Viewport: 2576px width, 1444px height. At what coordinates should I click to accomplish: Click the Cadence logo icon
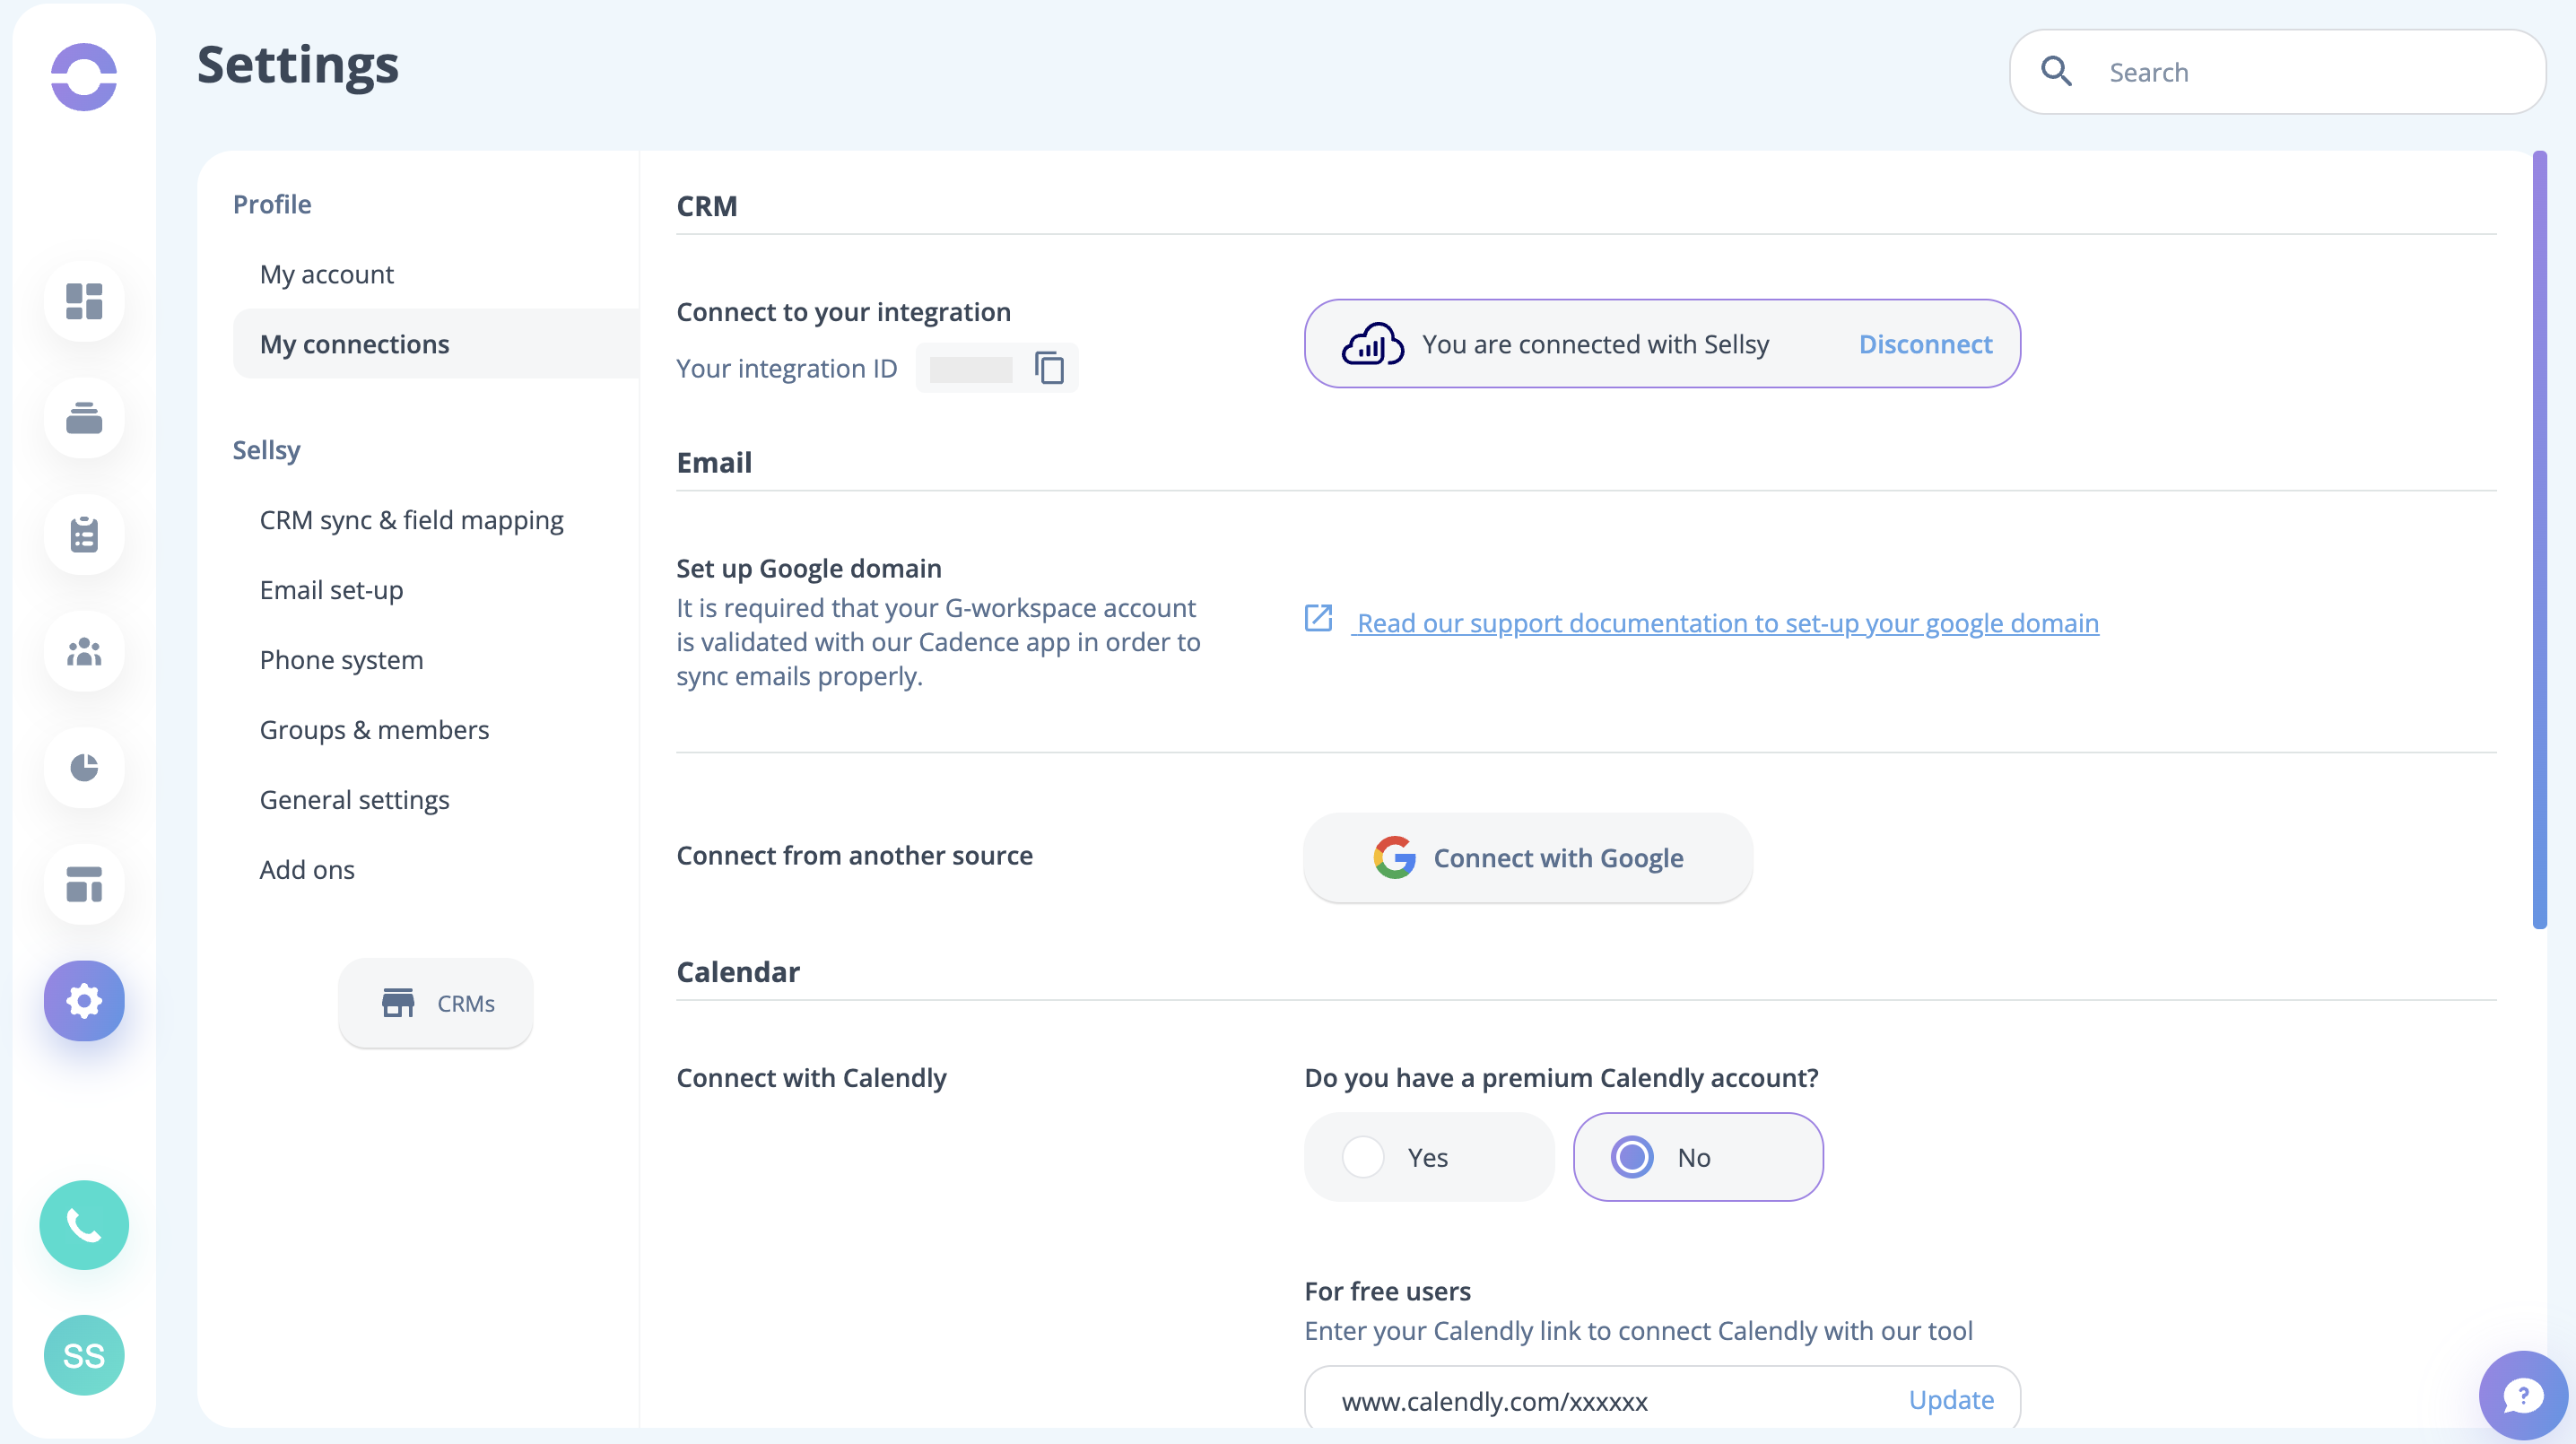(84, 77)
